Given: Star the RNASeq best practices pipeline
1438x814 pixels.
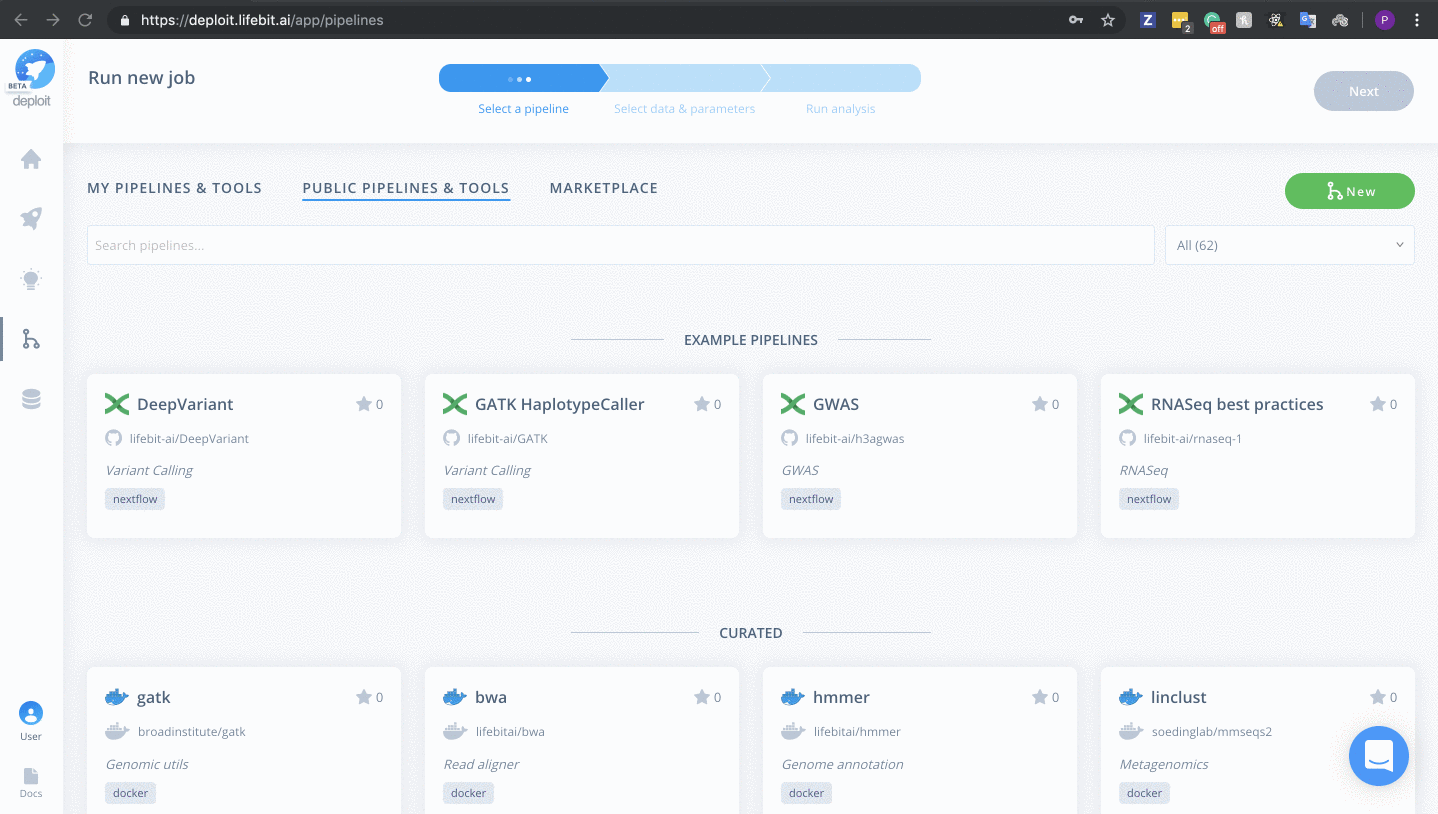Looking at the screenshot, I should tap(1377, 404).
